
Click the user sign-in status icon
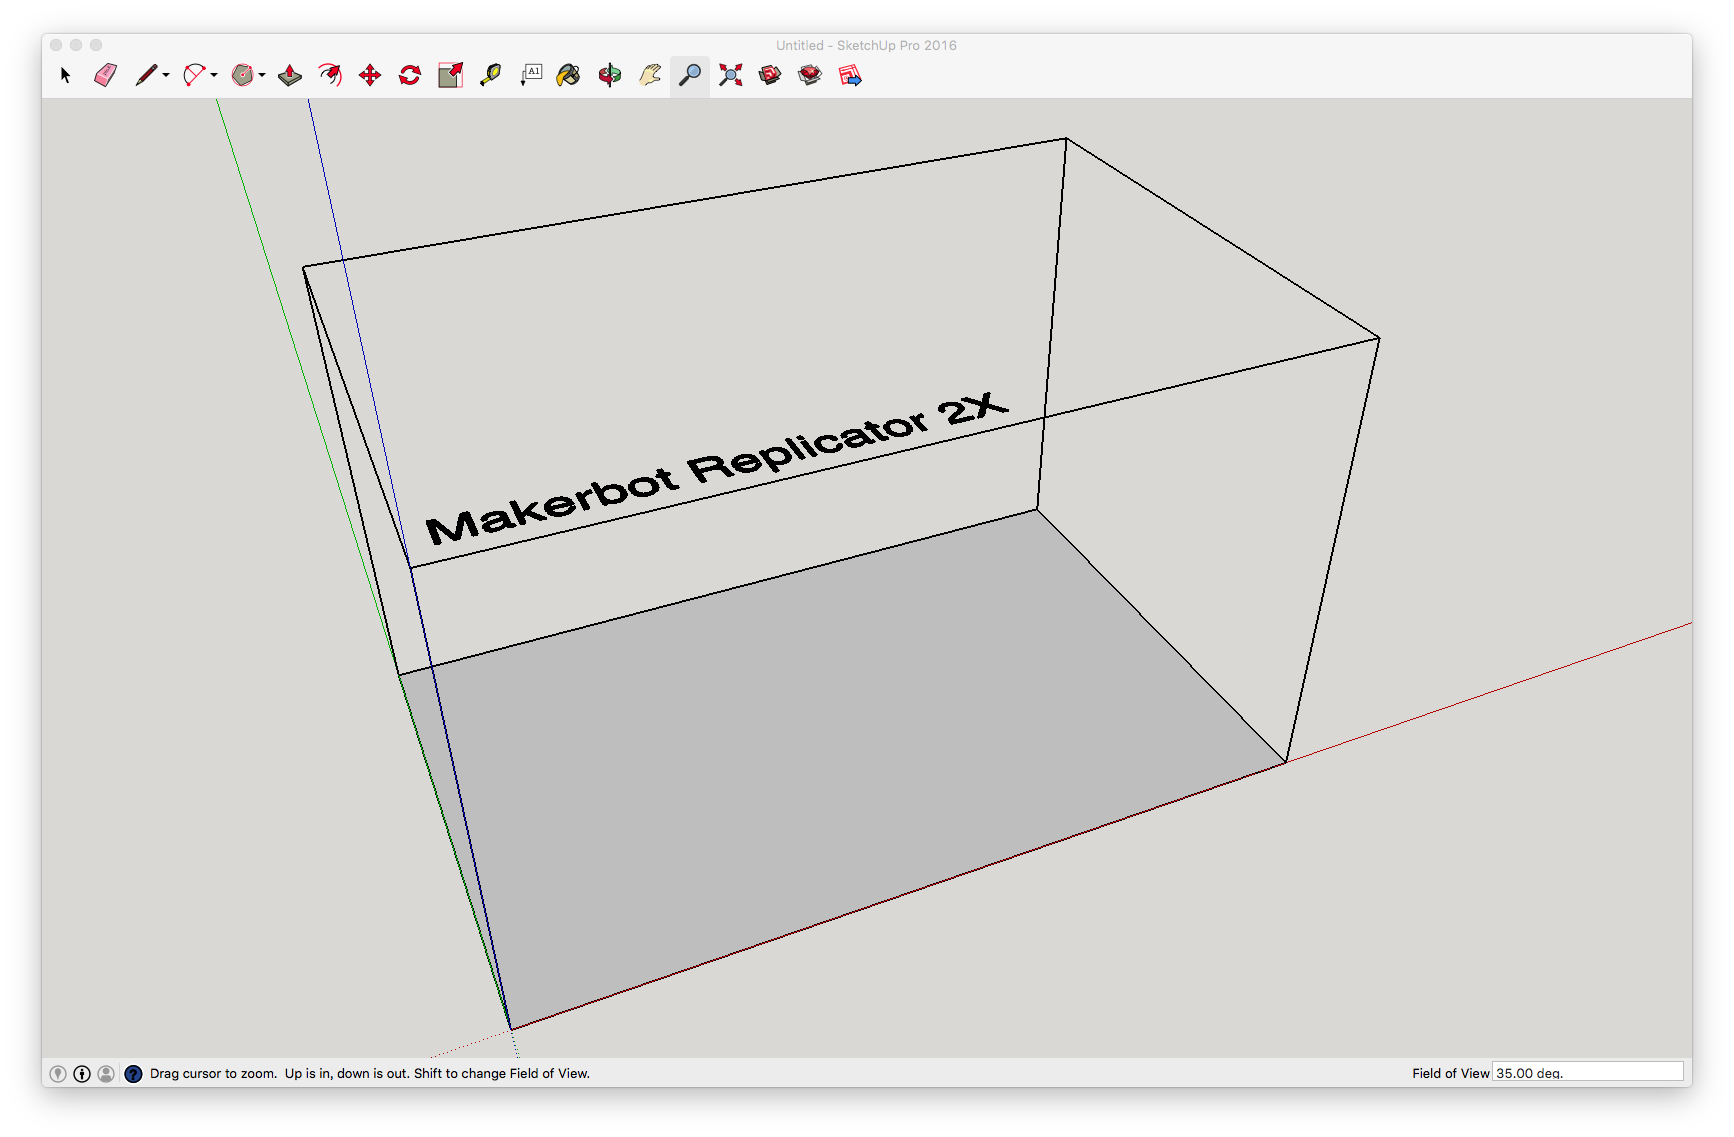click(106, 1073)
